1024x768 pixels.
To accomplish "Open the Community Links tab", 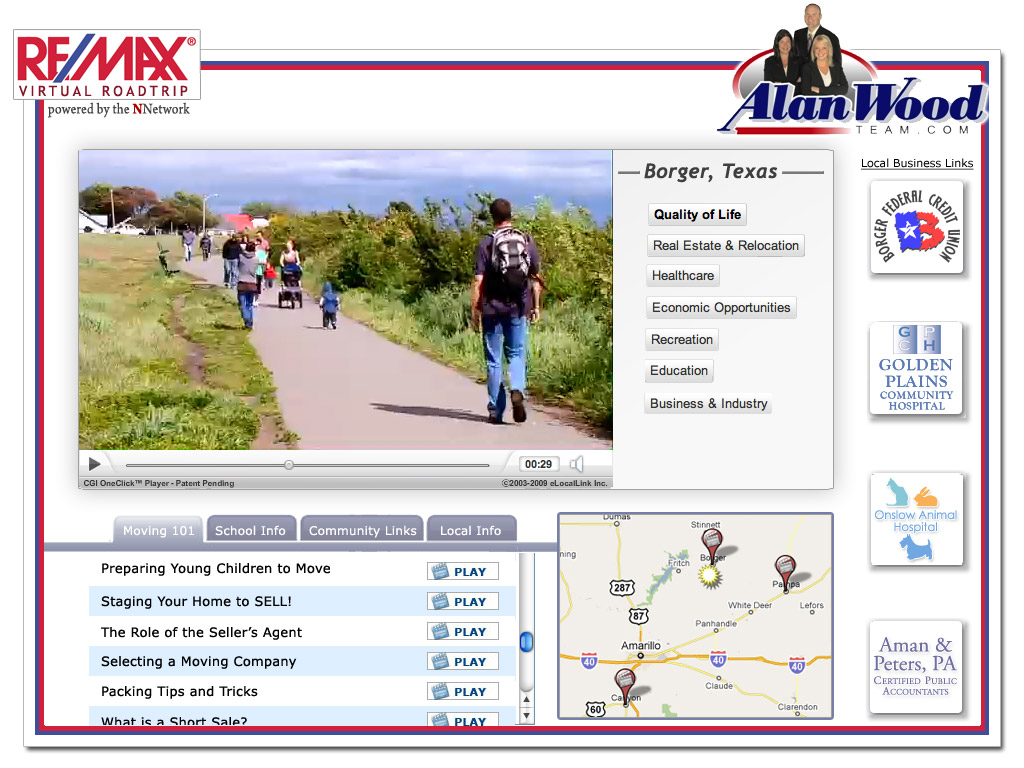I will [362, 530].
